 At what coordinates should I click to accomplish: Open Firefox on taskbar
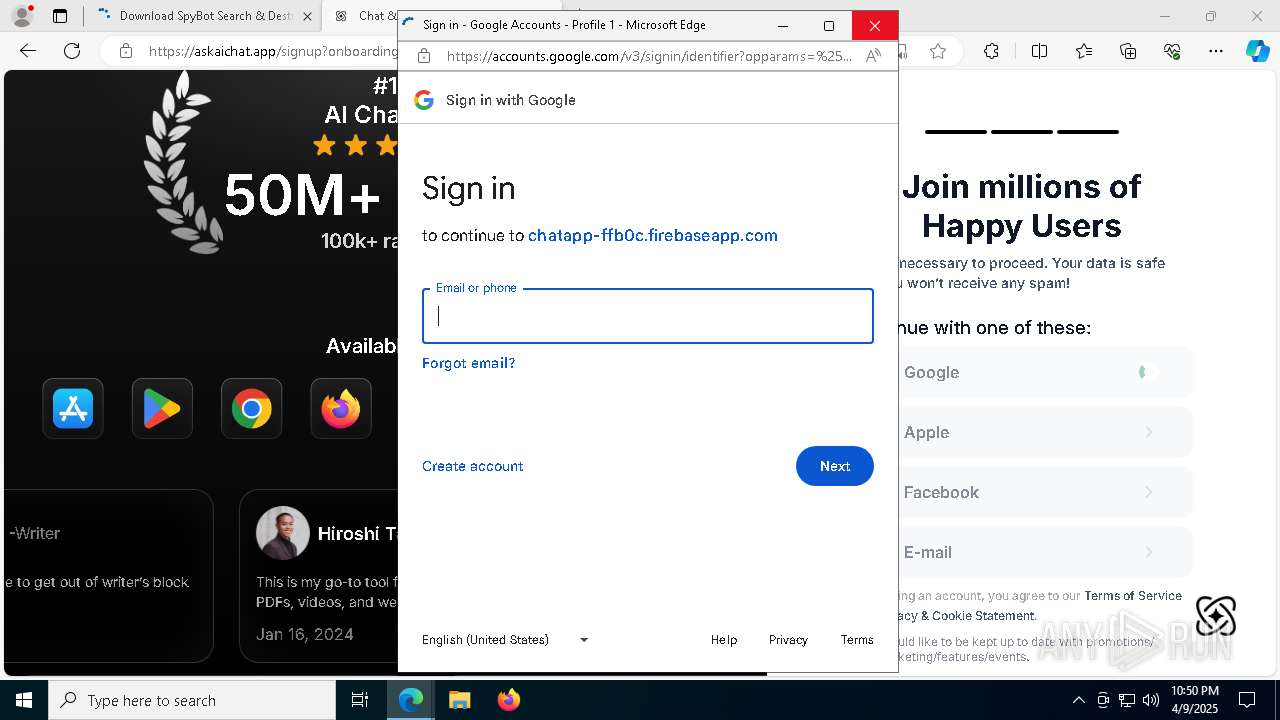point(508,700)
